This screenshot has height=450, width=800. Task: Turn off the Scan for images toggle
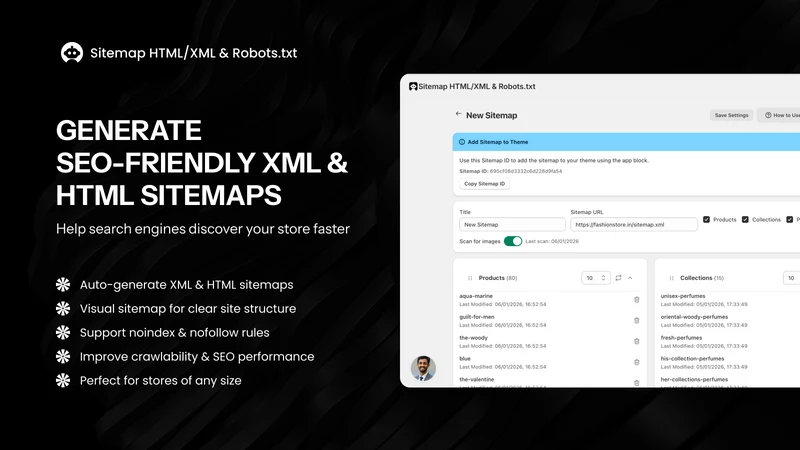(513, 241)
